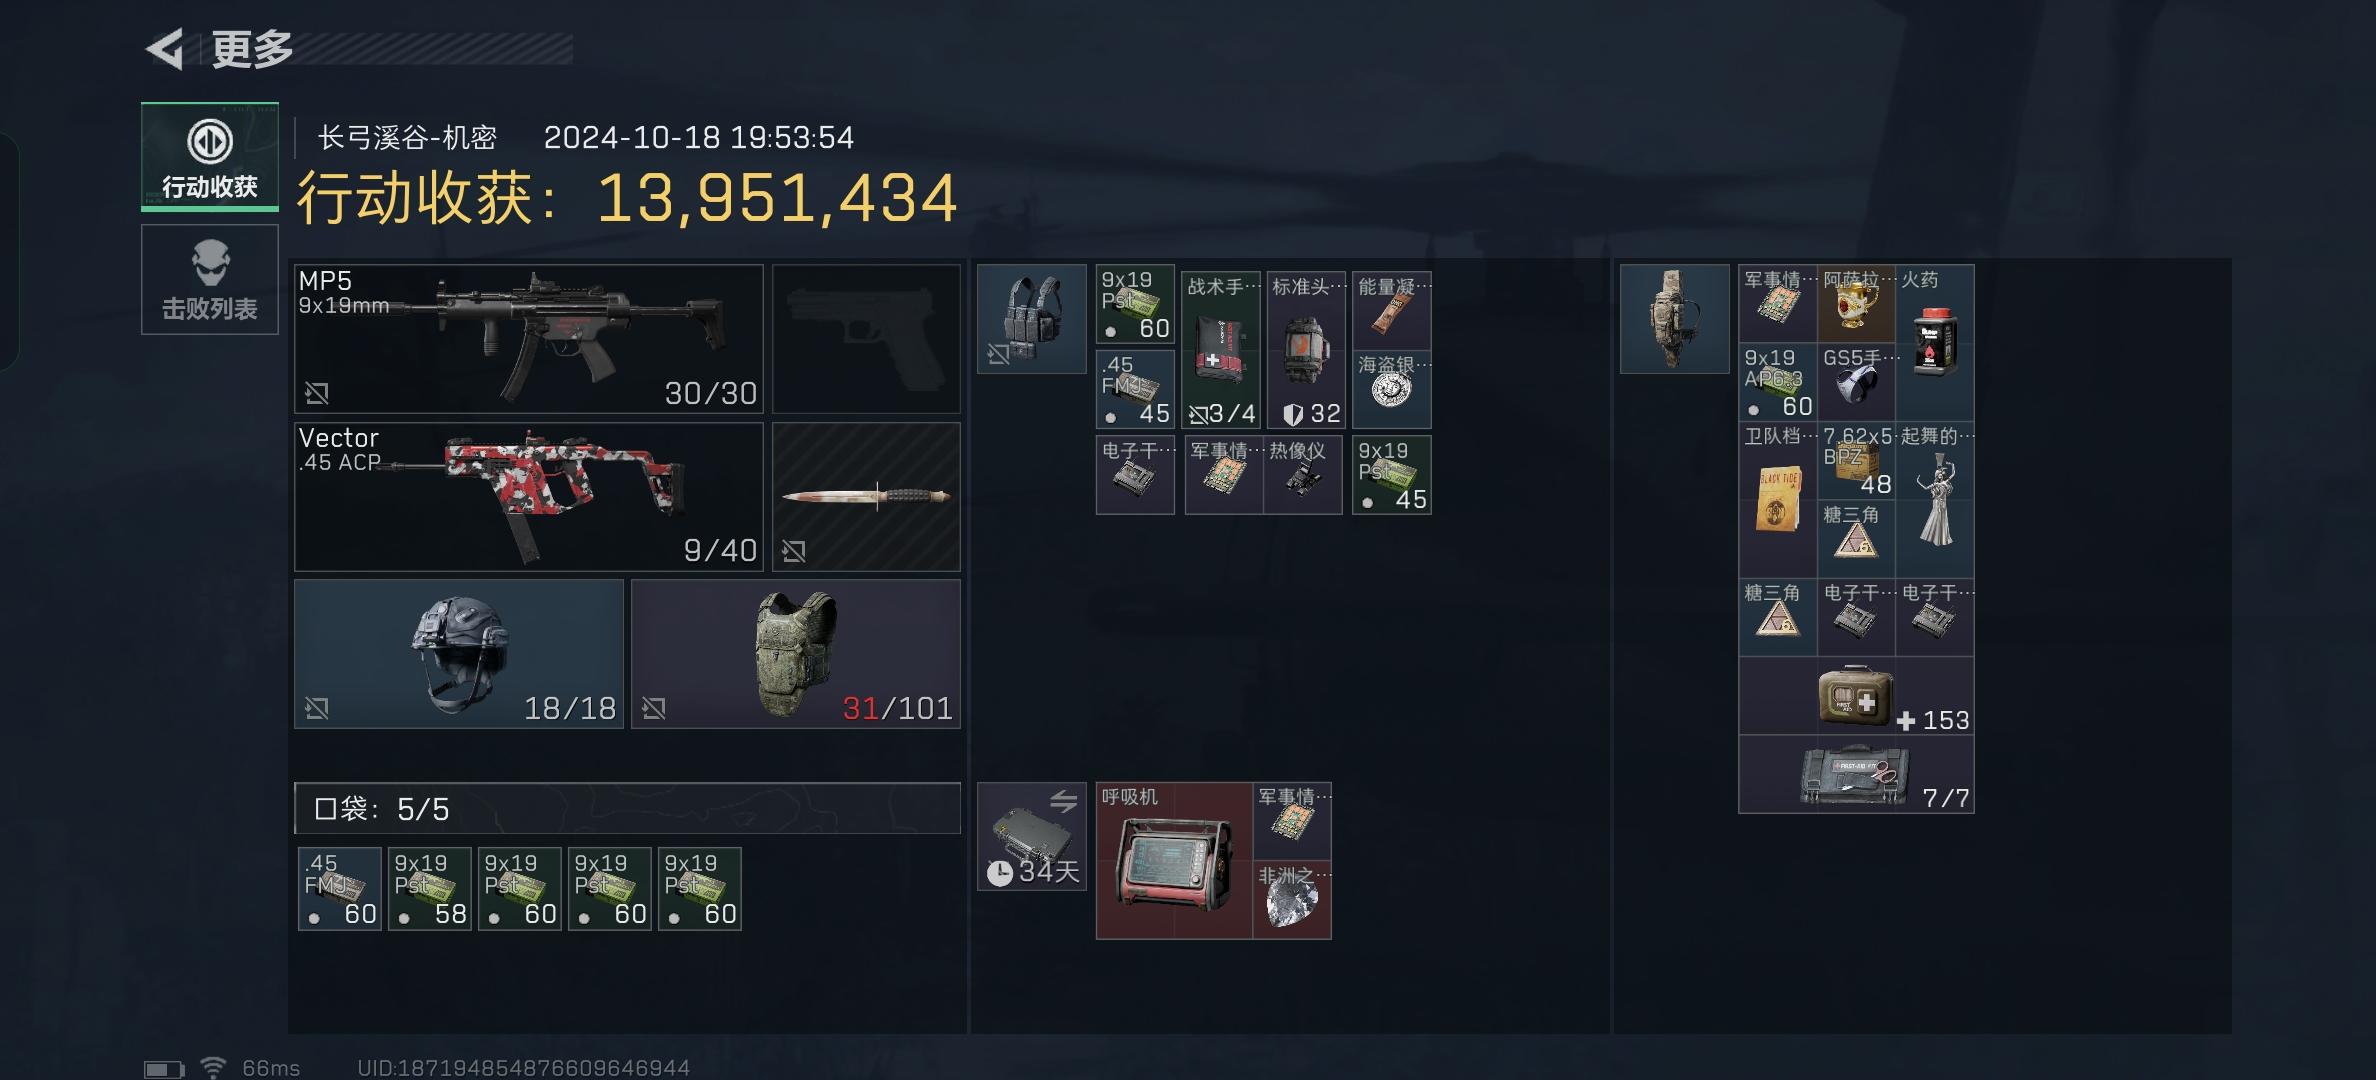Select the 热像仪 thermal imager item
2376x1080 pixels.
click(x=1303, y=475)
